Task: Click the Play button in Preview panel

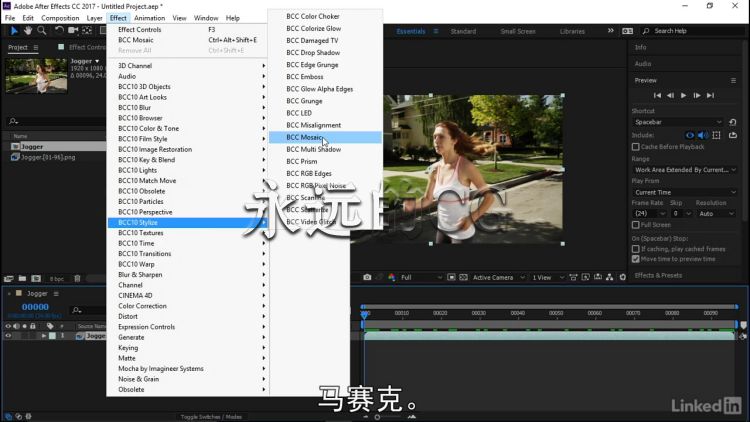Action: pos(684,95)
